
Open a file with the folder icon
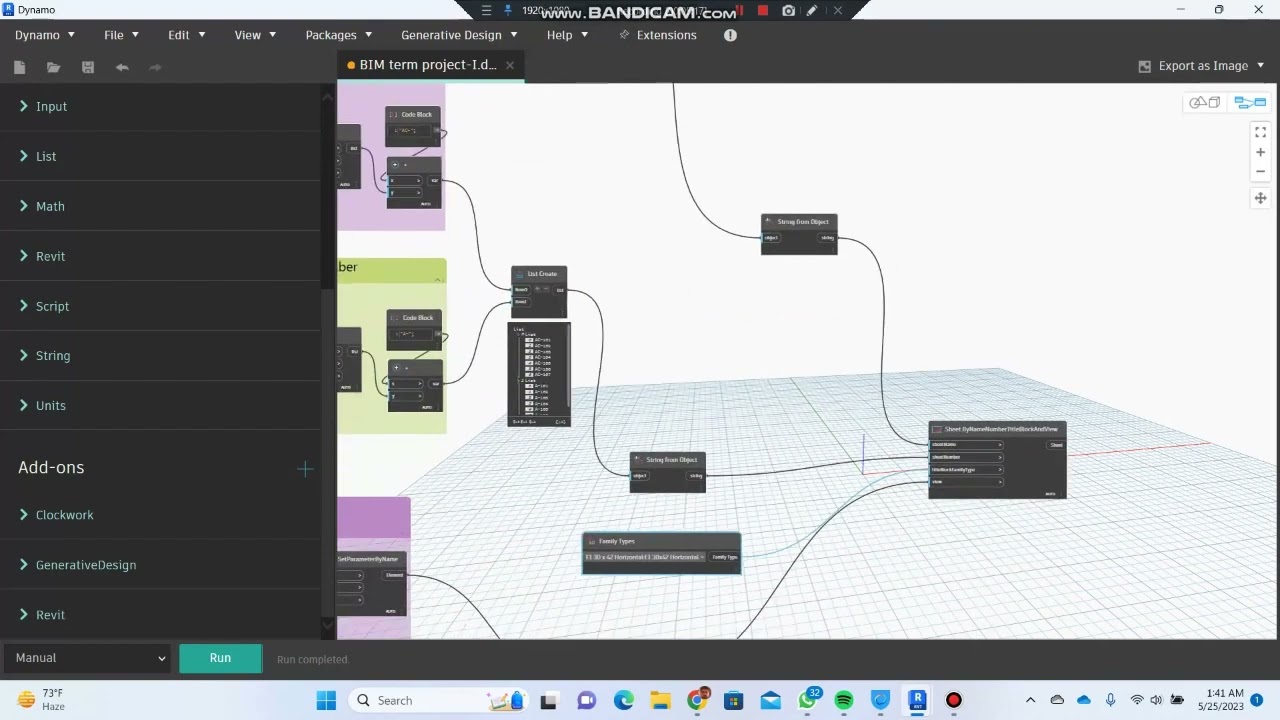[53, 67]
